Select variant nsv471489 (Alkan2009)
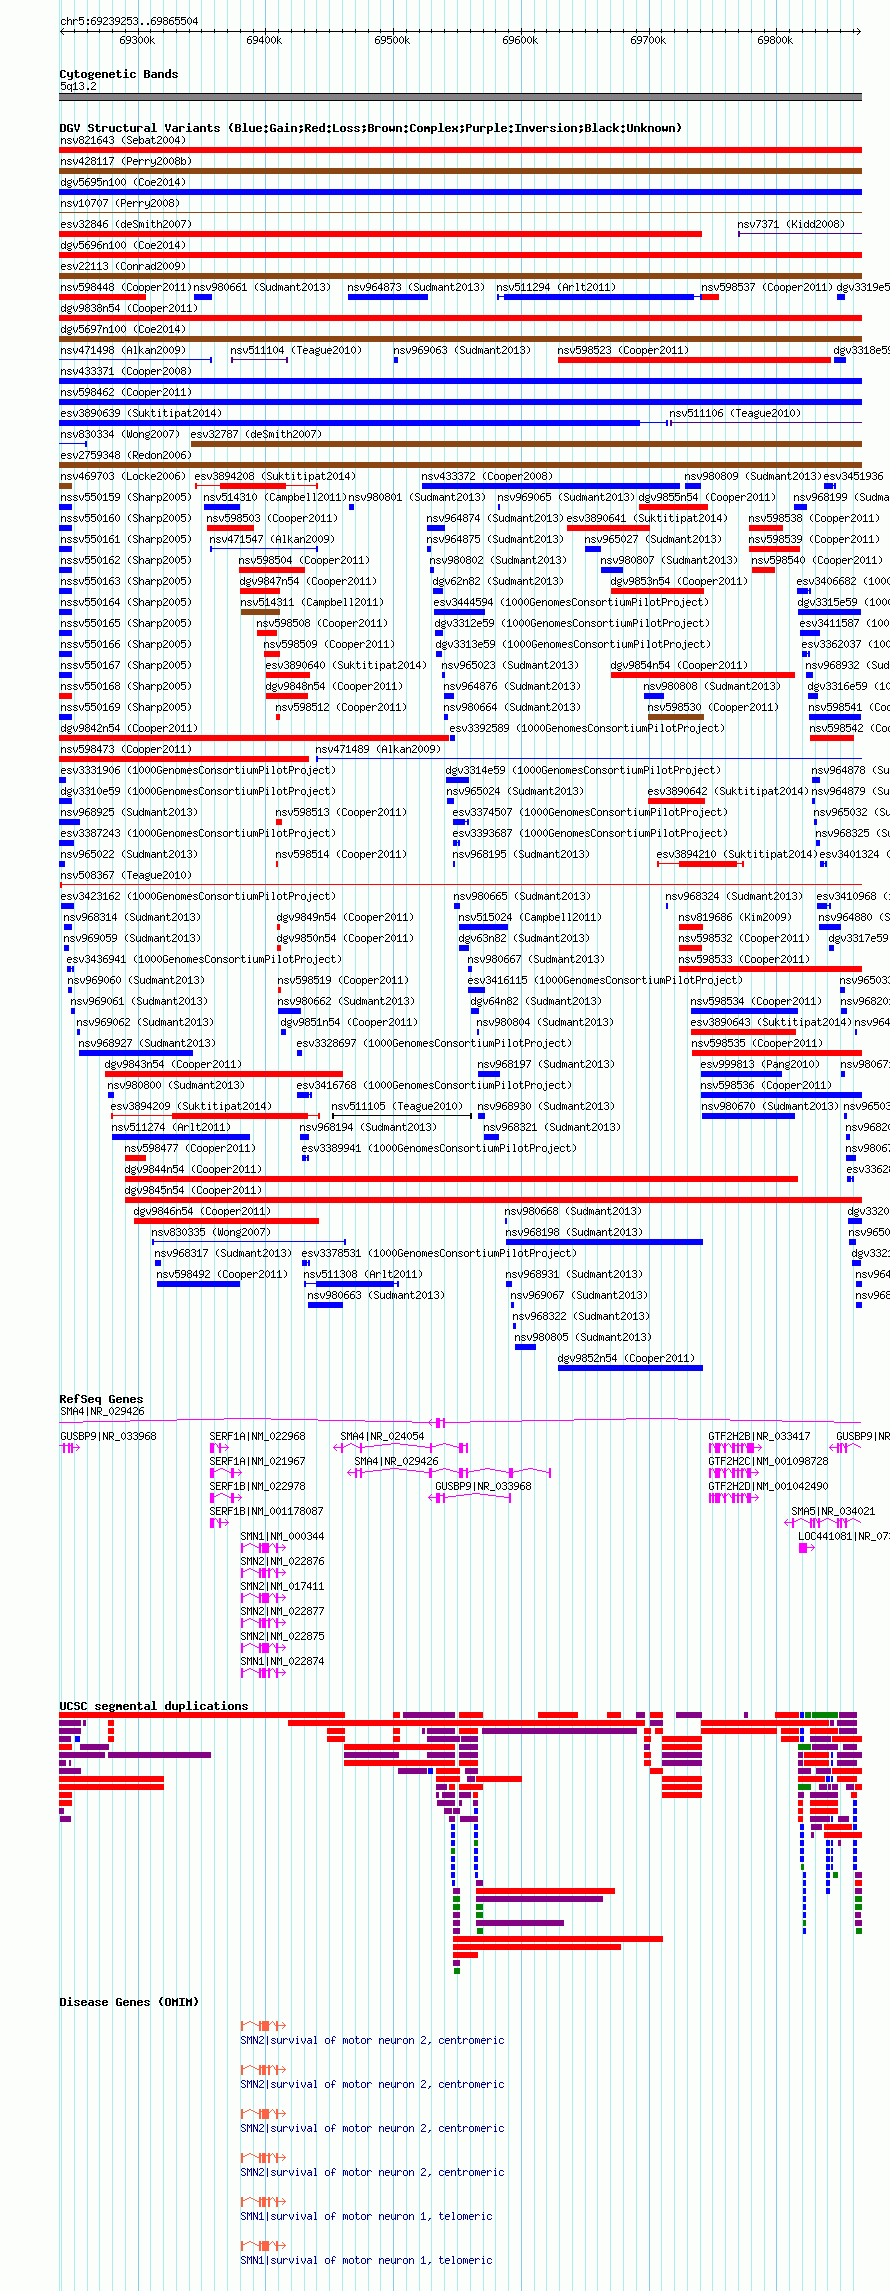Screen dimensions: 890x2291 click(378, 749)
